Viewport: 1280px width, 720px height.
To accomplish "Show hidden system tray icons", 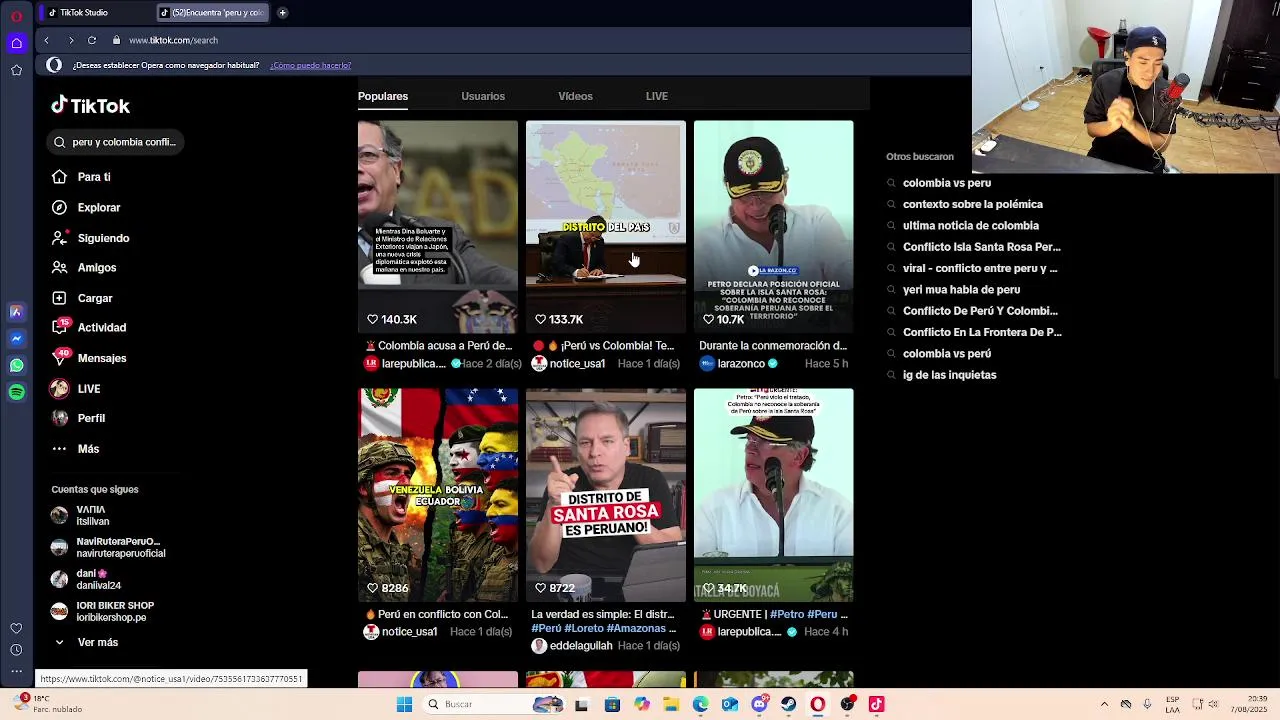I will pos(1104,704).
